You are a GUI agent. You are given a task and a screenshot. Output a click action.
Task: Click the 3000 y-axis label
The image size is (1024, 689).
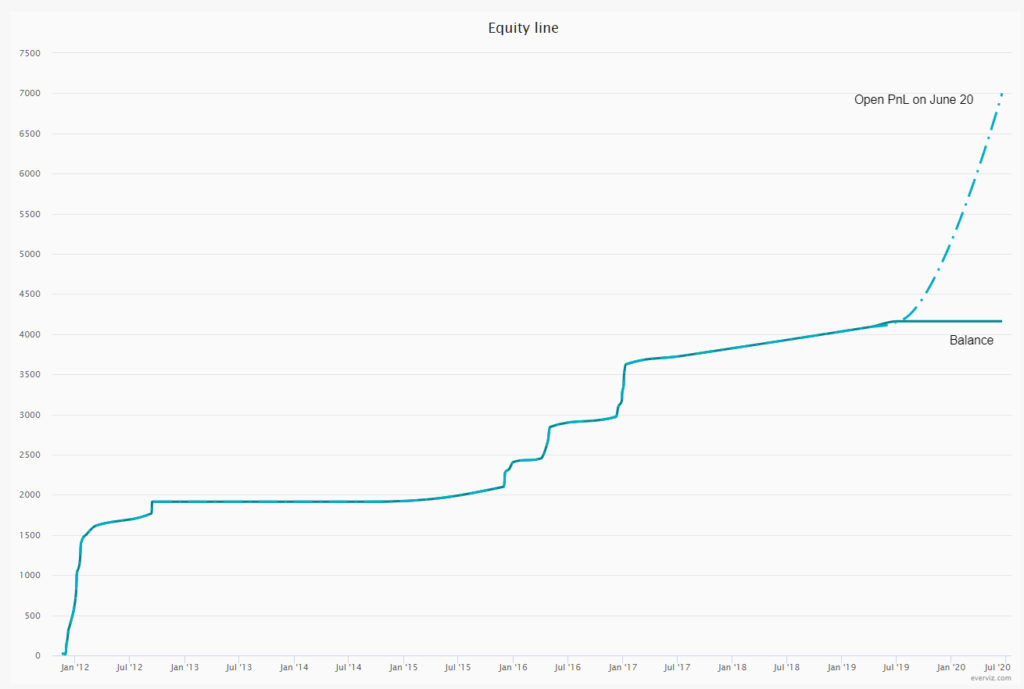coord(30,415)
